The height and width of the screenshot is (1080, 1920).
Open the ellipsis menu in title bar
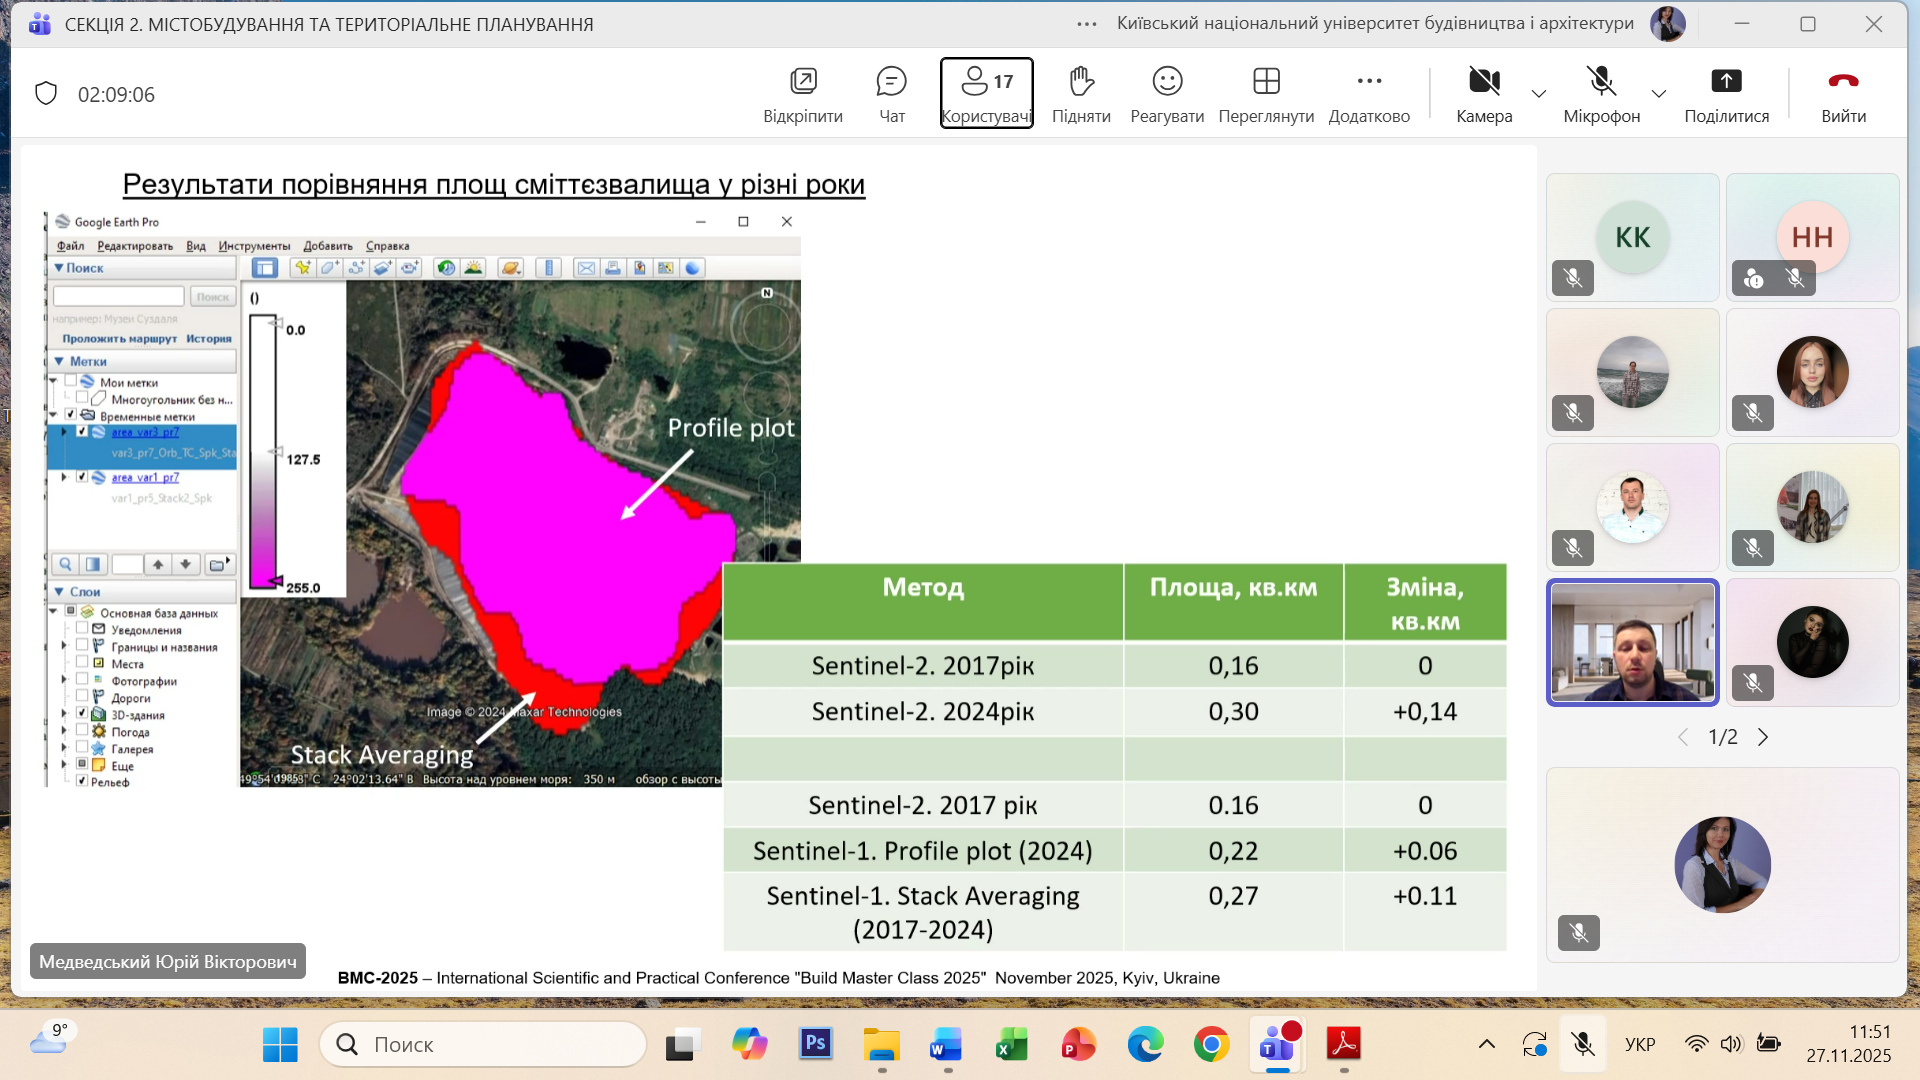coord(1087,24)
